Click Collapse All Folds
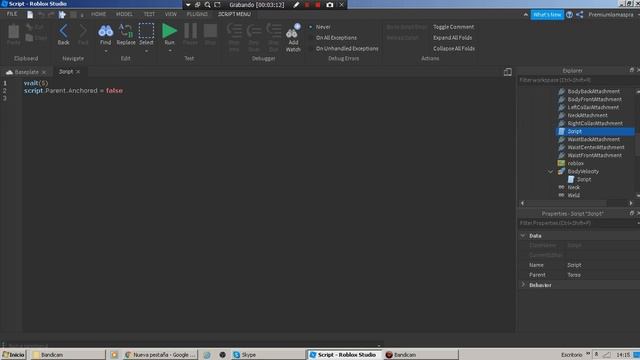 pyautogui.click(x=454, y=49)
